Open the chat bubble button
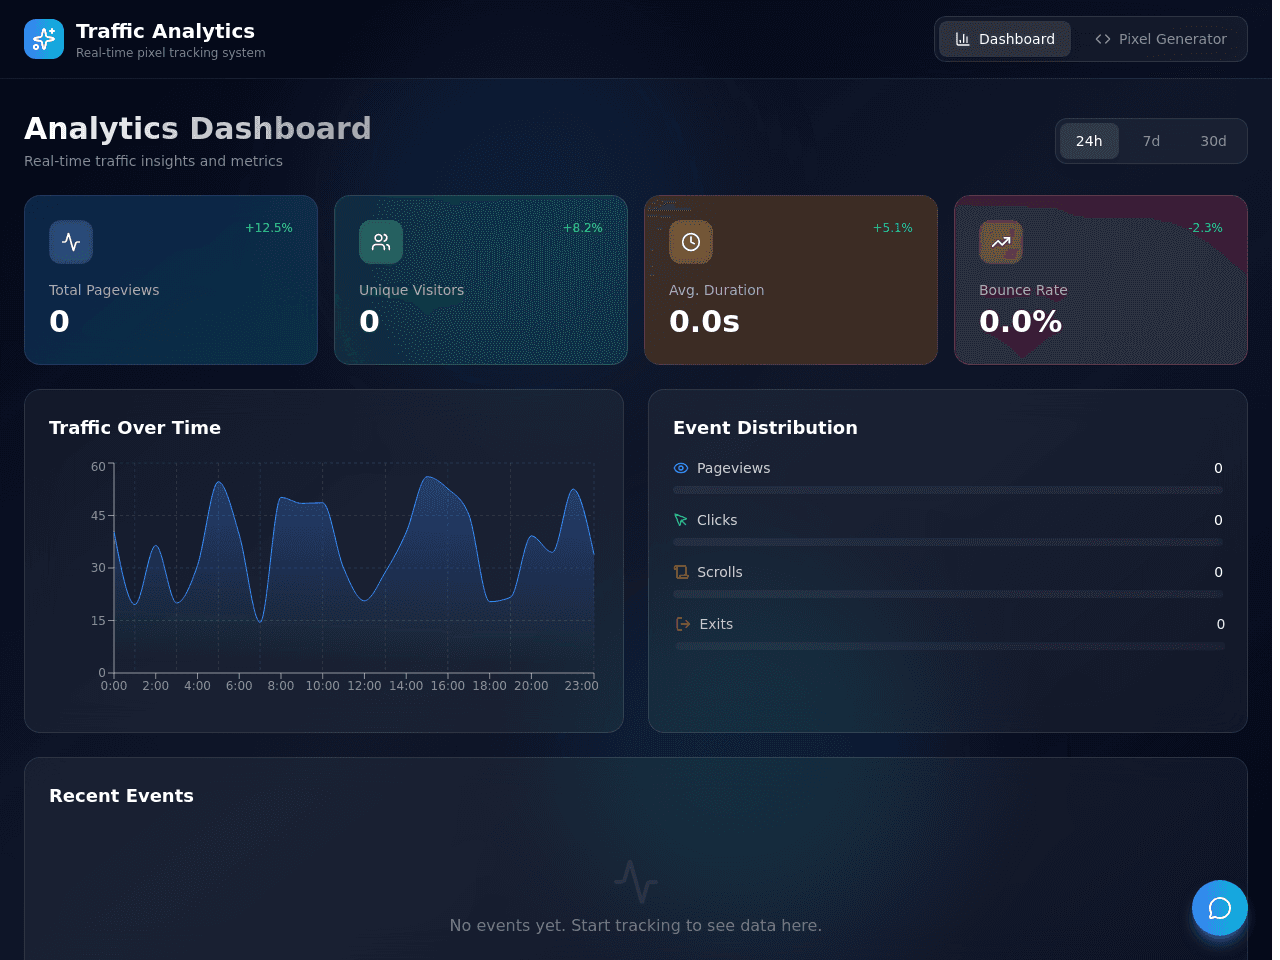This screenshot has width=1280, height=960. click(1220, 908)
